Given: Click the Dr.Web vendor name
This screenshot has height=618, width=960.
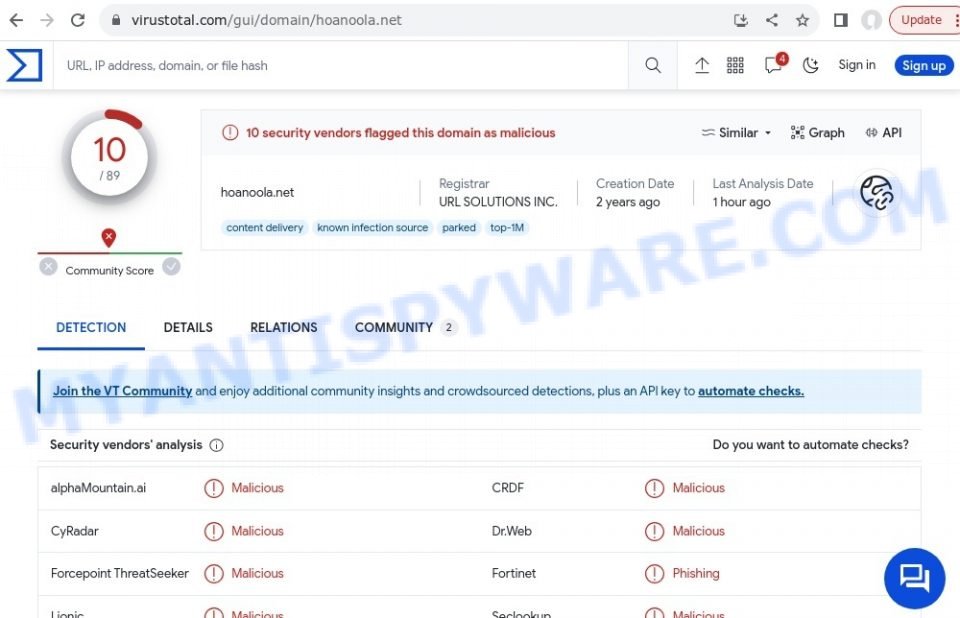Looking at the screenshot, I should [511, 531].
